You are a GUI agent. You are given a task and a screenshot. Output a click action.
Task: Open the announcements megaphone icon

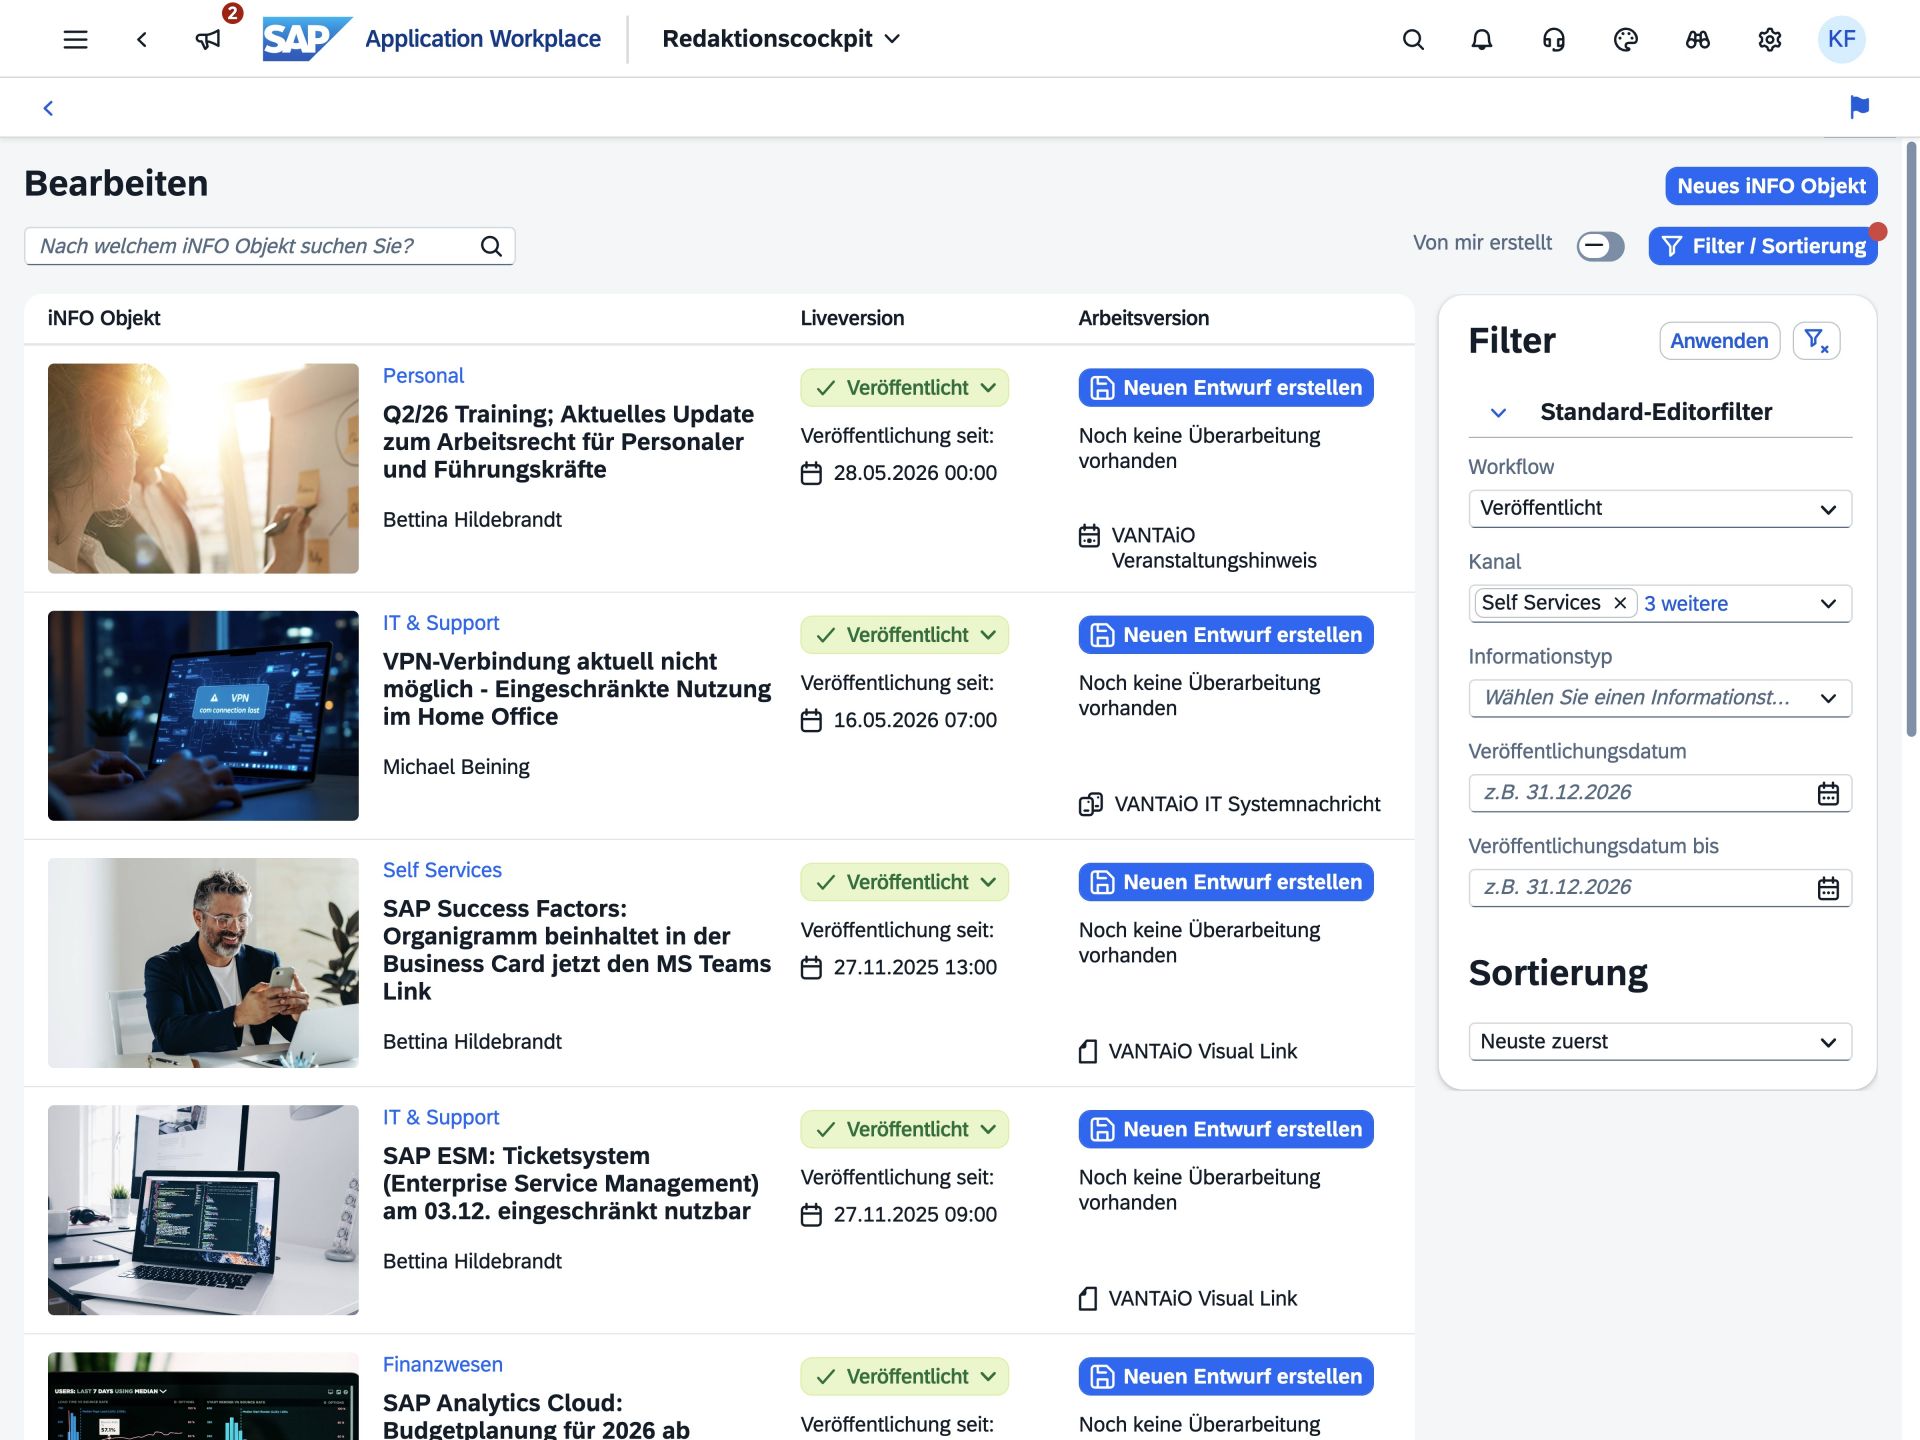point(208,39)
